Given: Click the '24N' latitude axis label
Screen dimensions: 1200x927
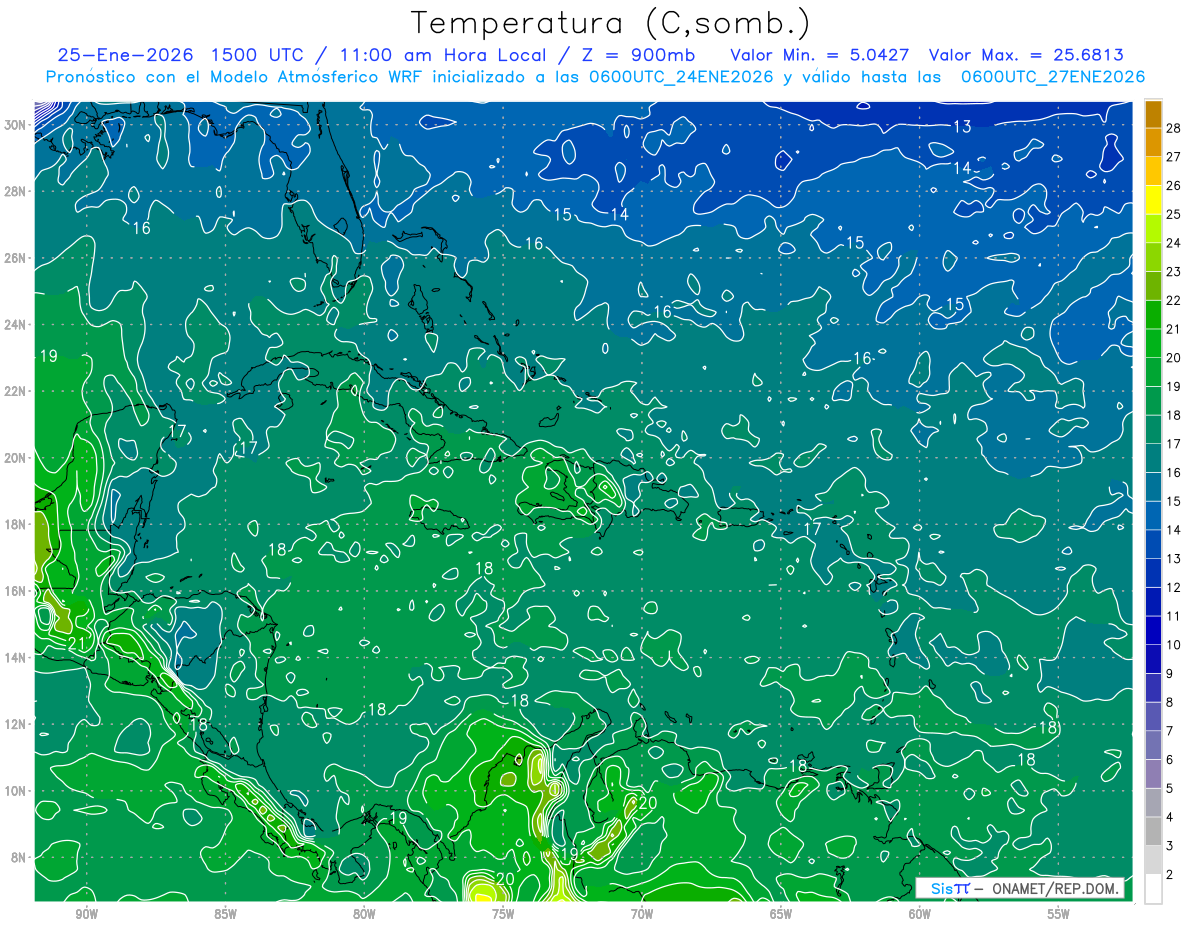Looking at the screenshot, I should coord(15,325).
